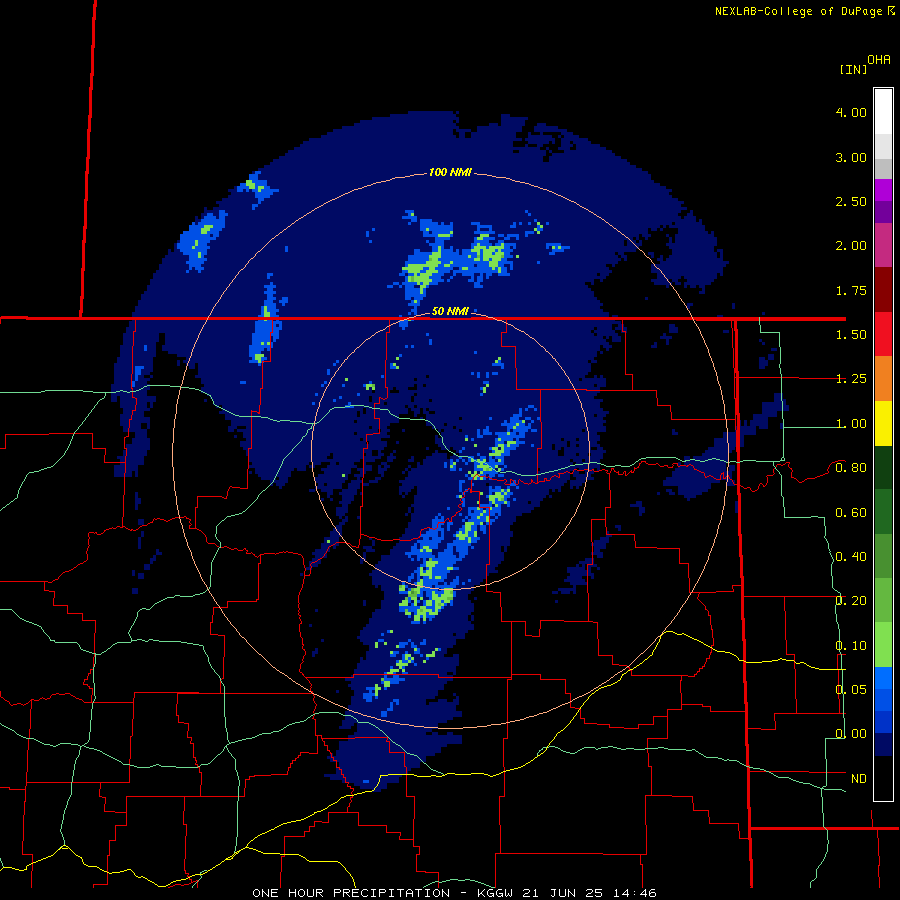Pick the pink swatch on the color scale
Screen dimensions: 900x900
pos(883,246)
